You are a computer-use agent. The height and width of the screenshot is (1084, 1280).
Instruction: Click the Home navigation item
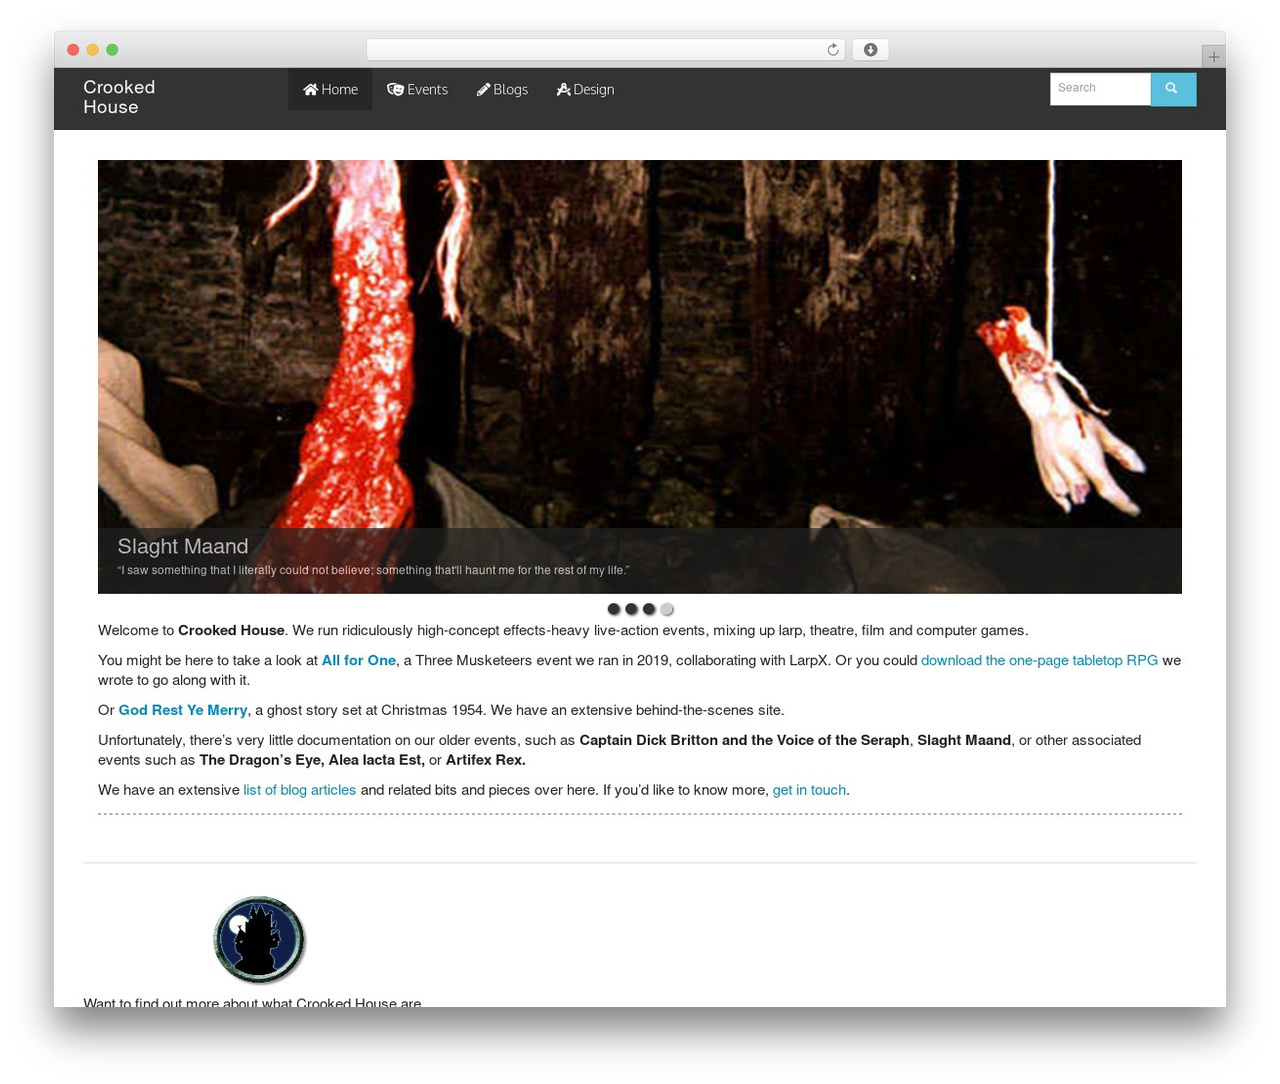pyautogui.click(x=330, y=89)
